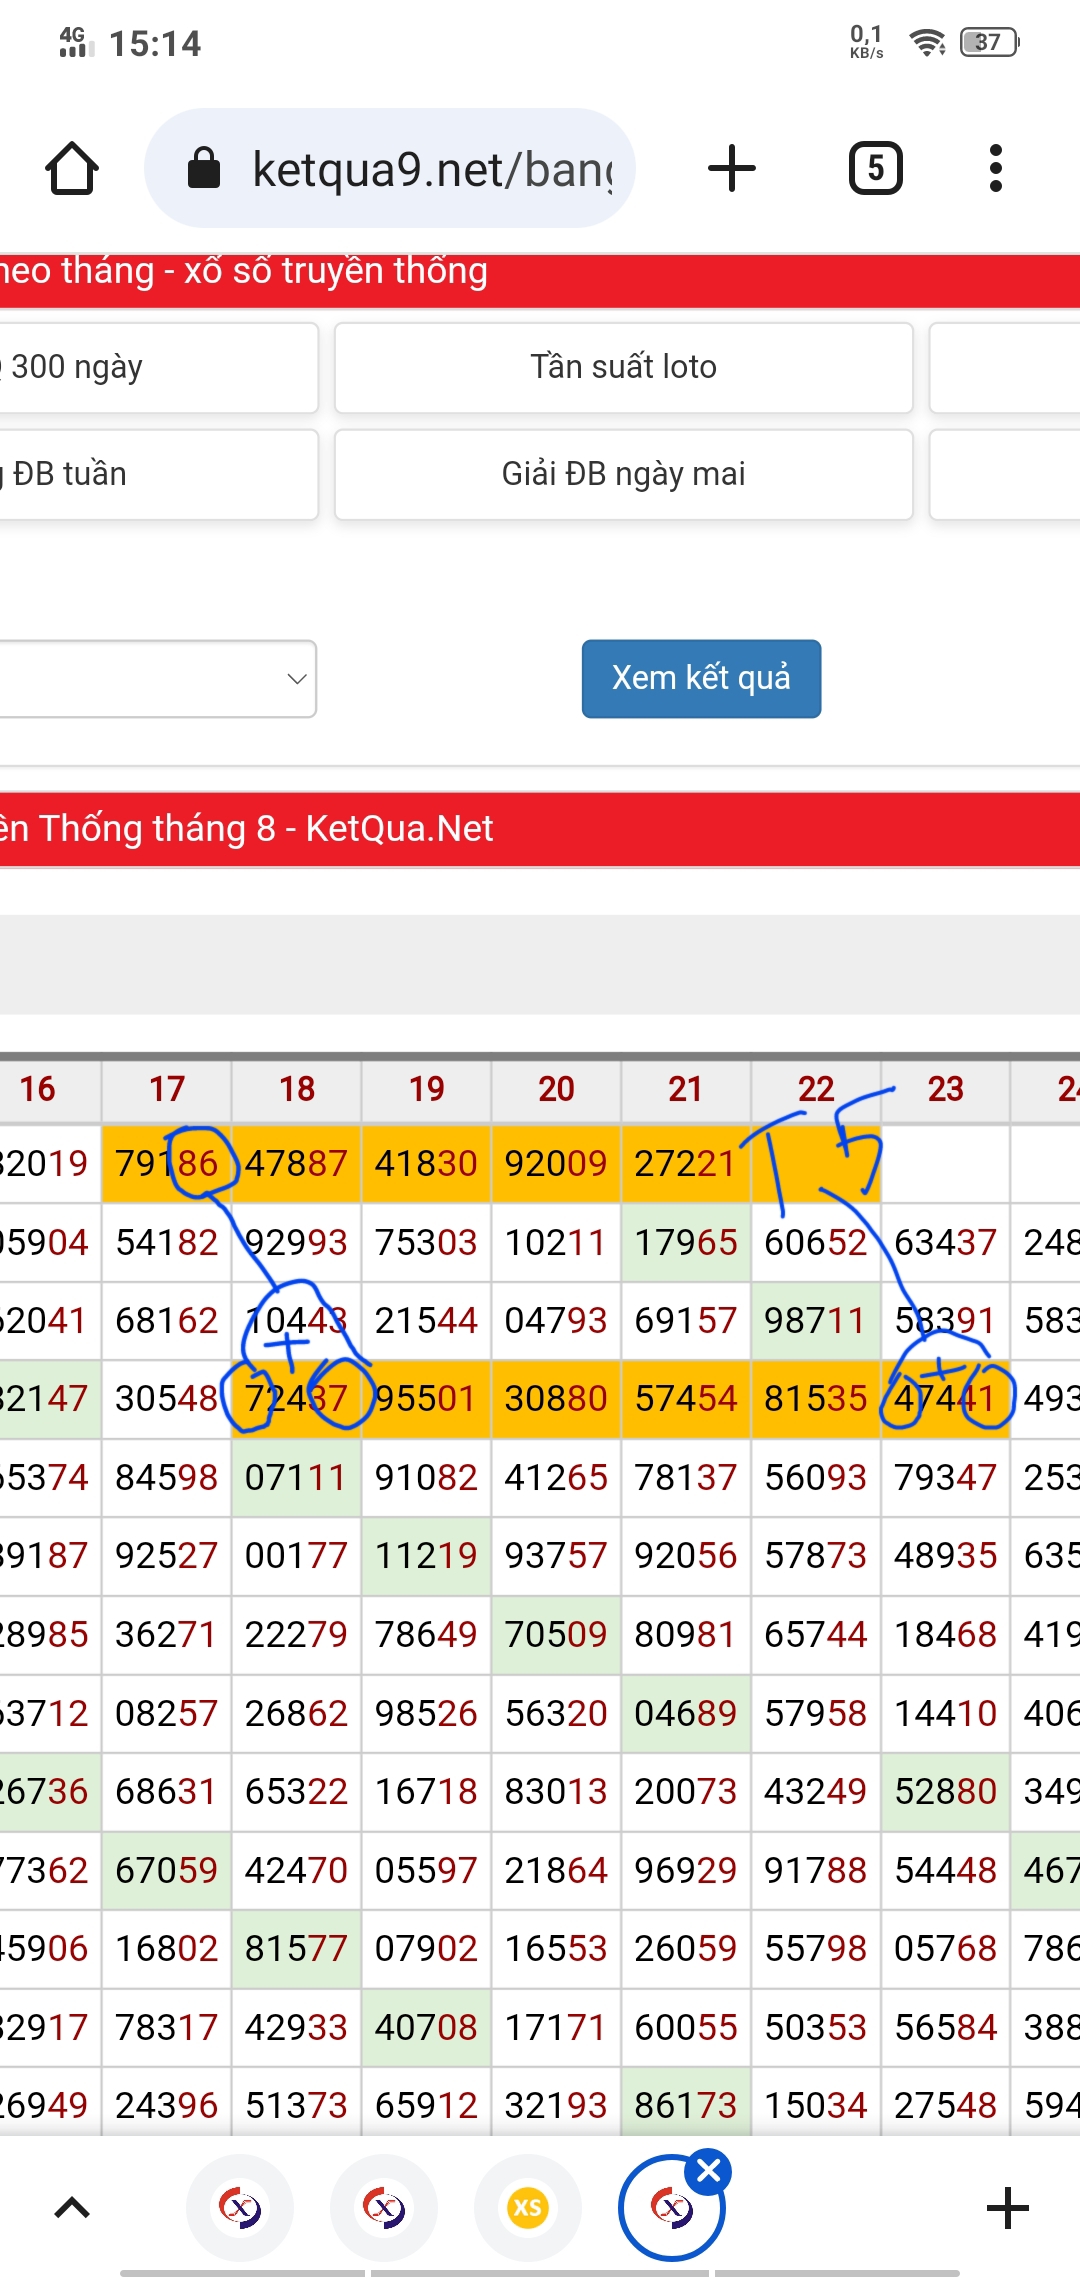Switch to the second bottom tab thumbnail
1080x2280 pixels.
click(384, 2208)
